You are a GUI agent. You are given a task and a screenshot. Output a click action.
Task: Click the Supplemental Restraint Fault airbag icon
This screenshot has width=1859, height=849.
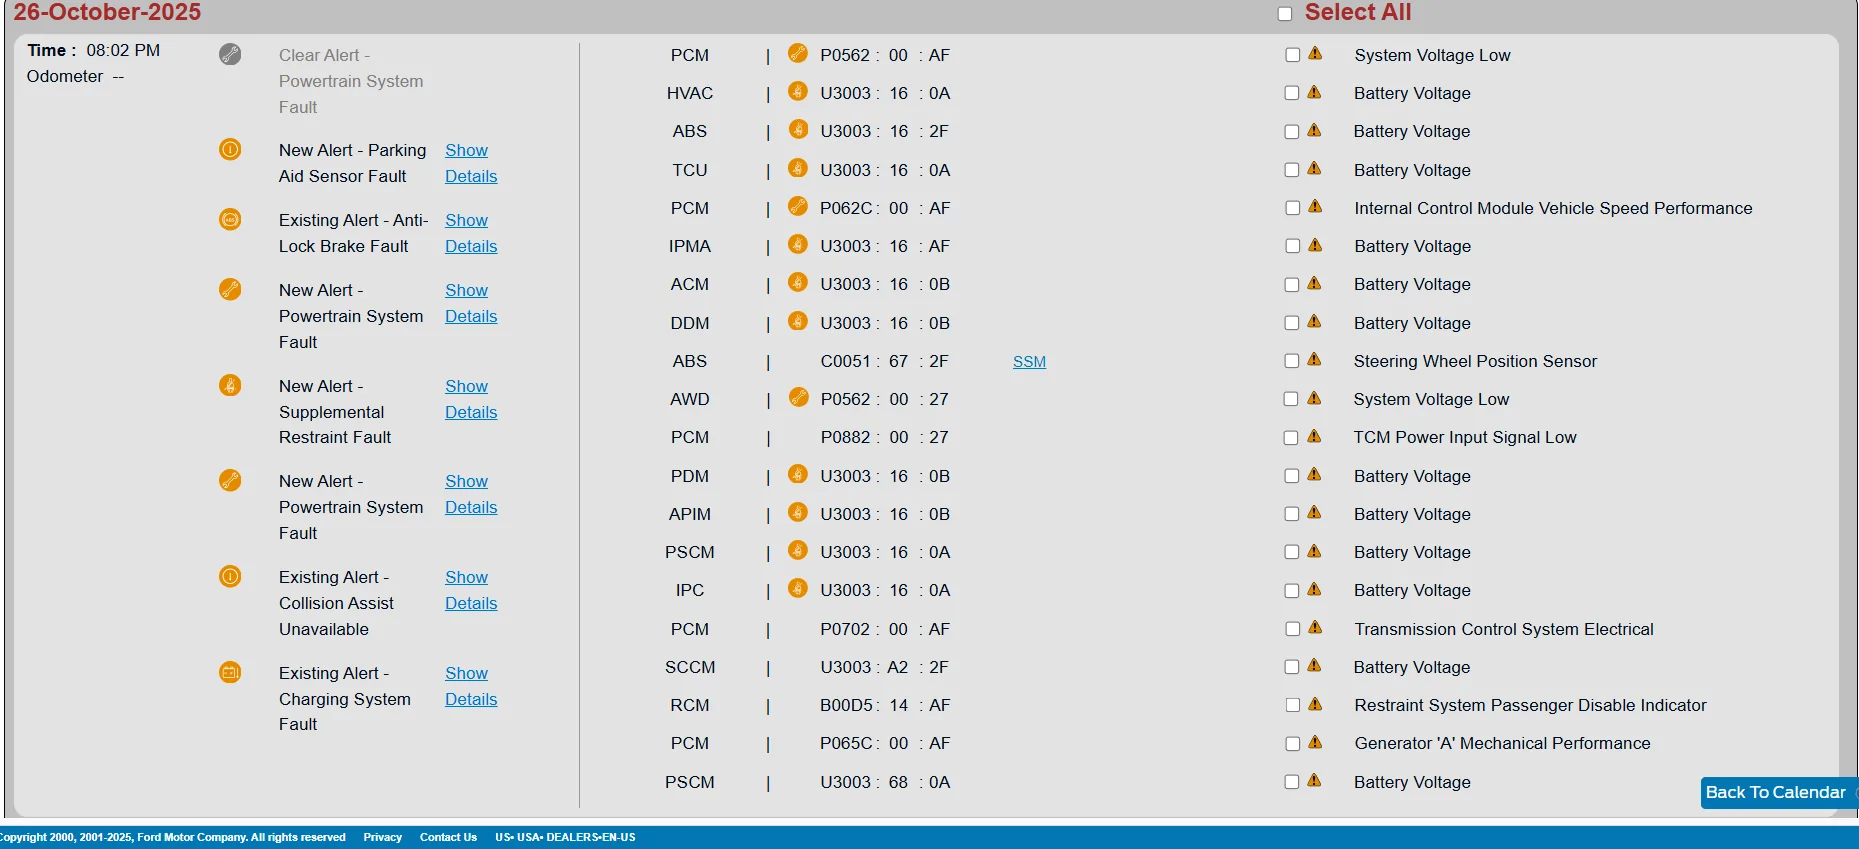pos(230,385)
